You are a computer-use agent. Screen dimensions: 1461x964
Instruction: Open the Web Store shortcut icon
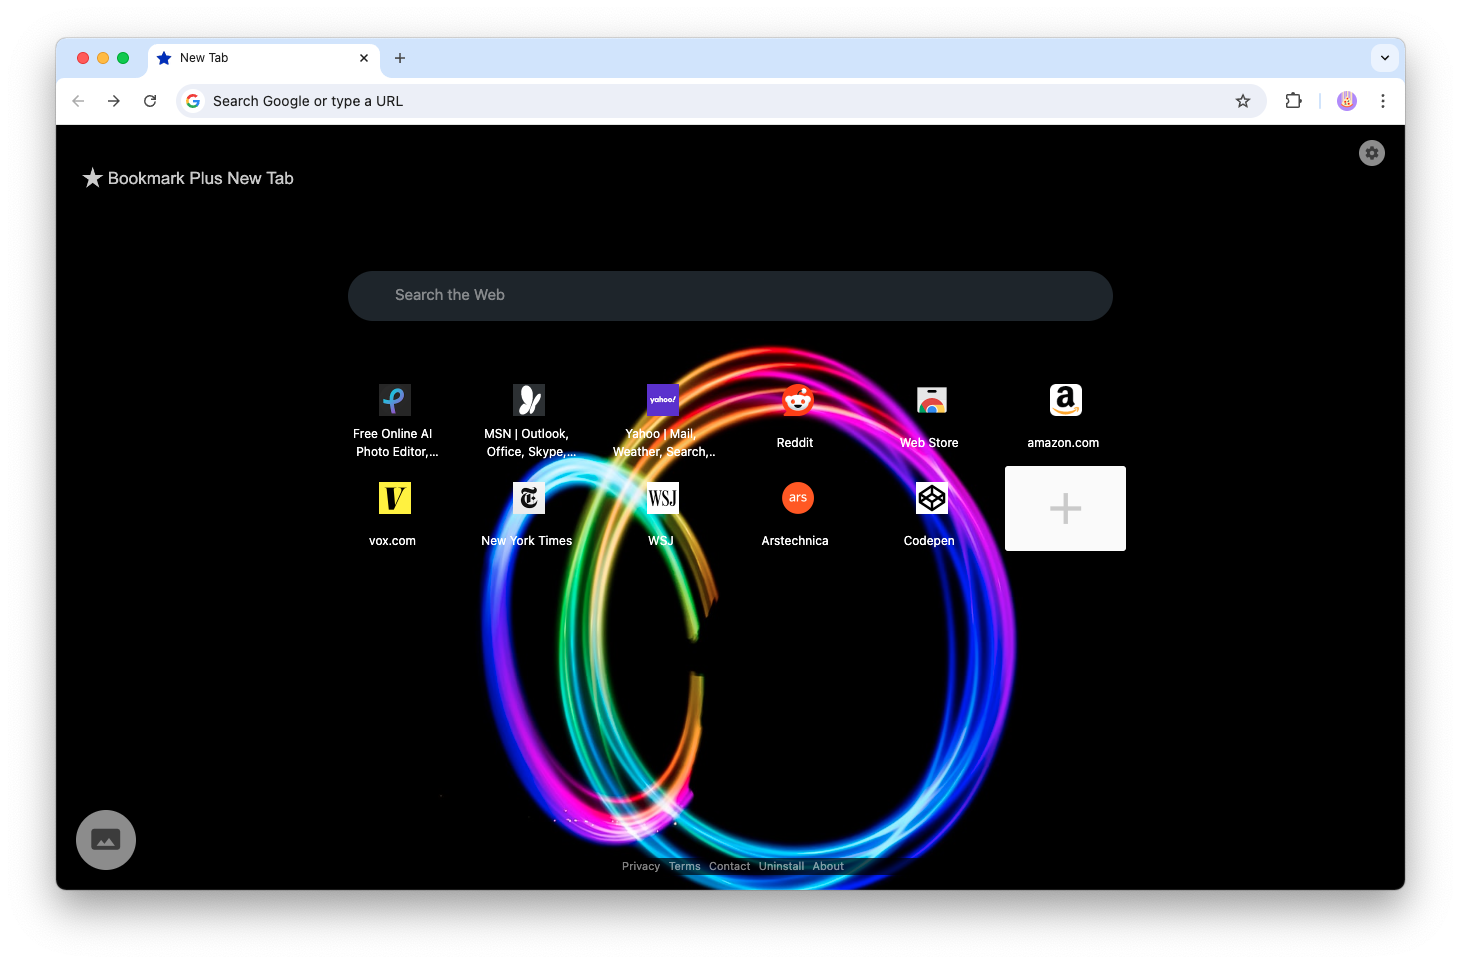click(x=931, y=400)
